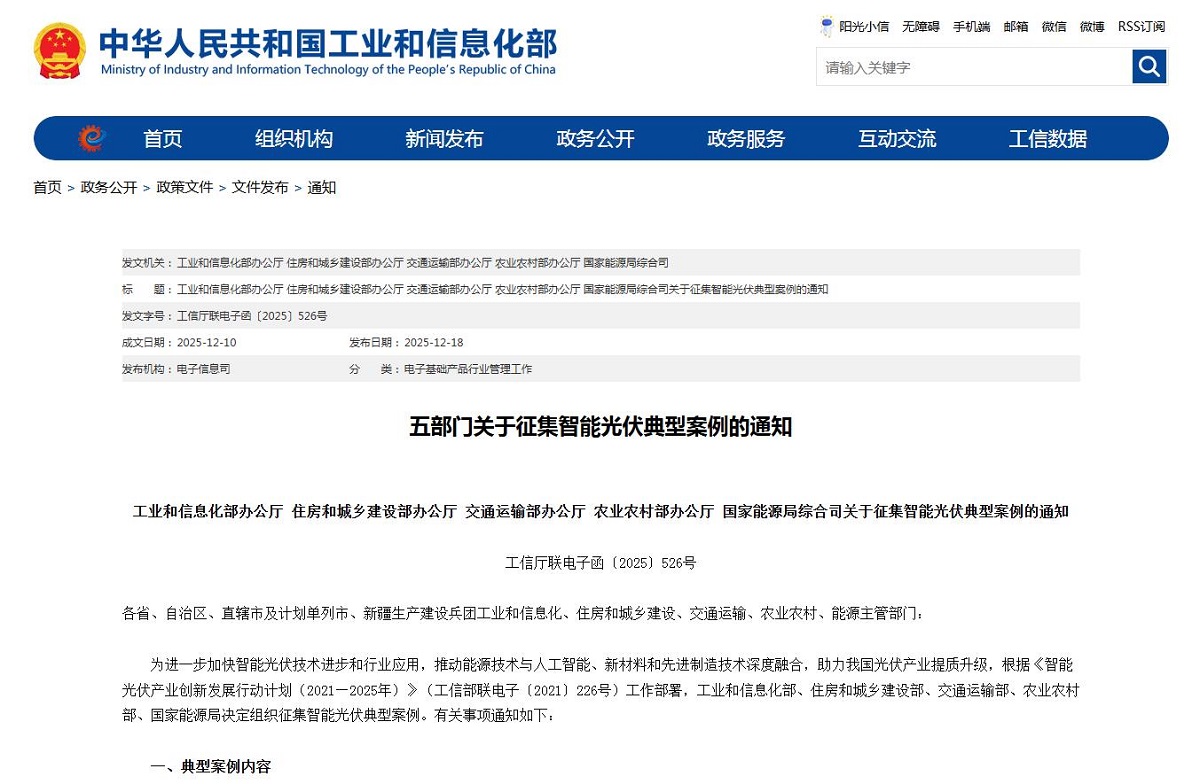Click the search magnifier icon
Screen dimensions: 1200x784
(x=1148, y=66)
